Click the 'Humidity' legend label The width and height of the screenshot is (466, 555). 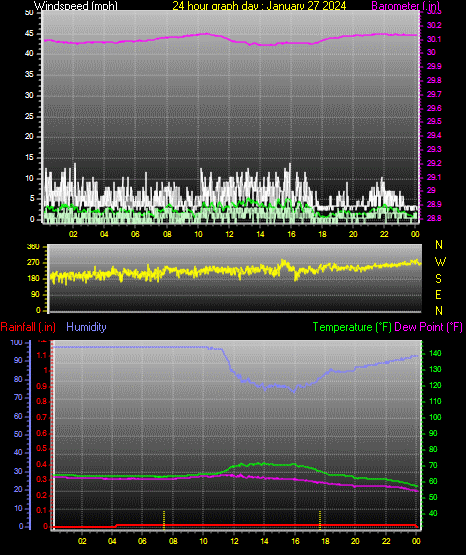click(86, 327)
